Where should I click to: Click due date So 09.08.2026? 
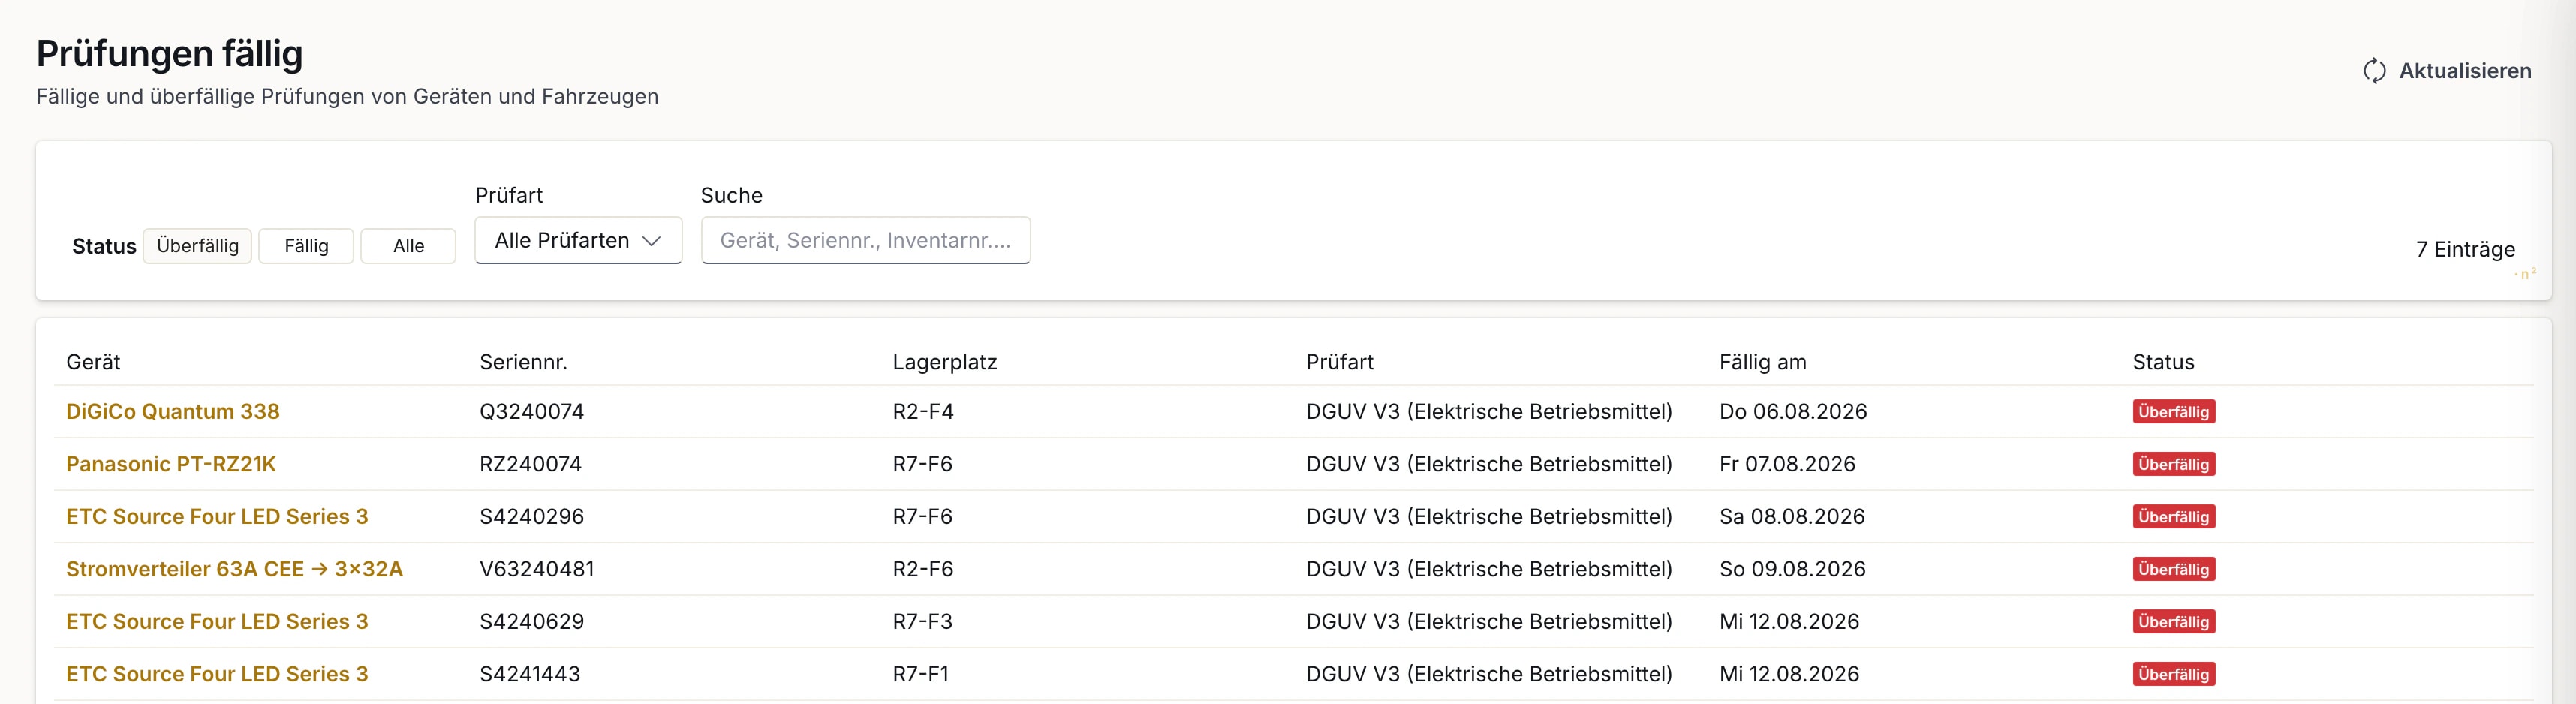pyautogui.click(x=1792, y=569)
